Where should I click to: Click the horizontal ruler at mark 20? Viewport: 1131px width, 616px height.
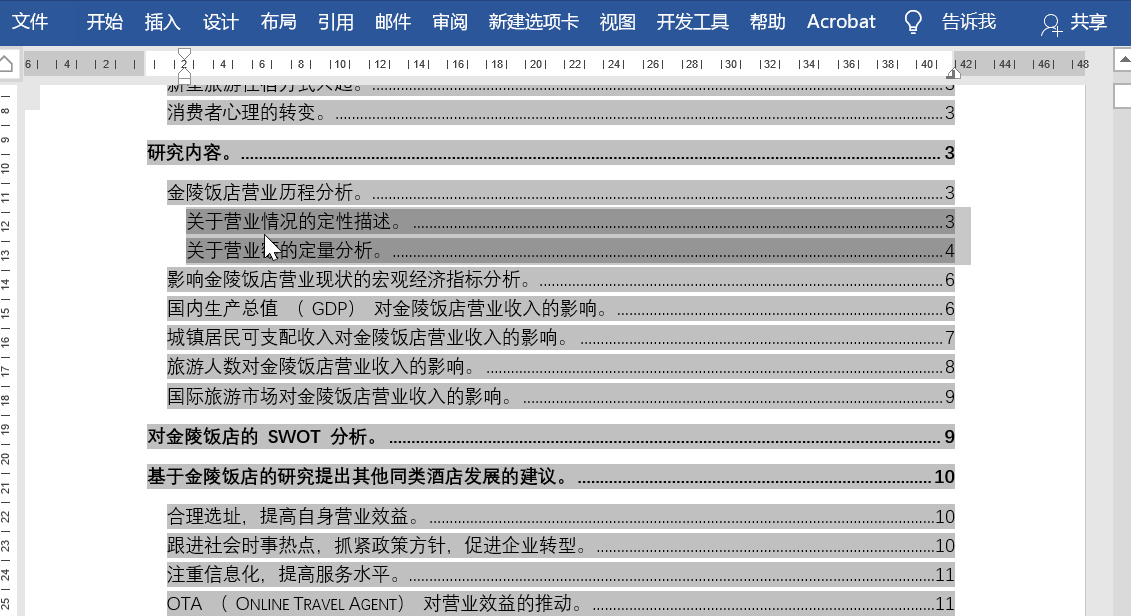536,64
